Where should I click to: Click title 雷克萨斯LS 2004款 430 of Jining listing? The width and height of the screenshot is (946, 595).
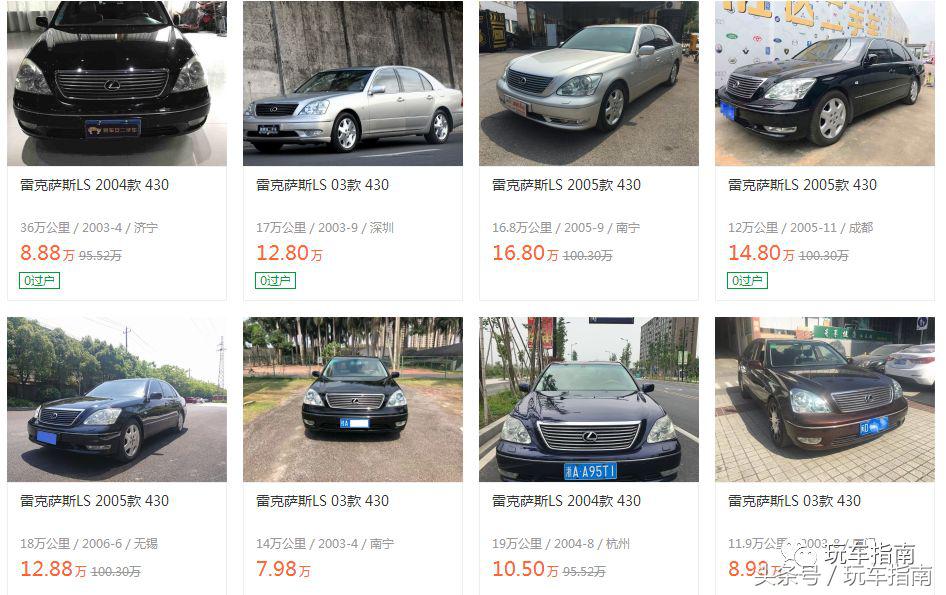(95, 185)
